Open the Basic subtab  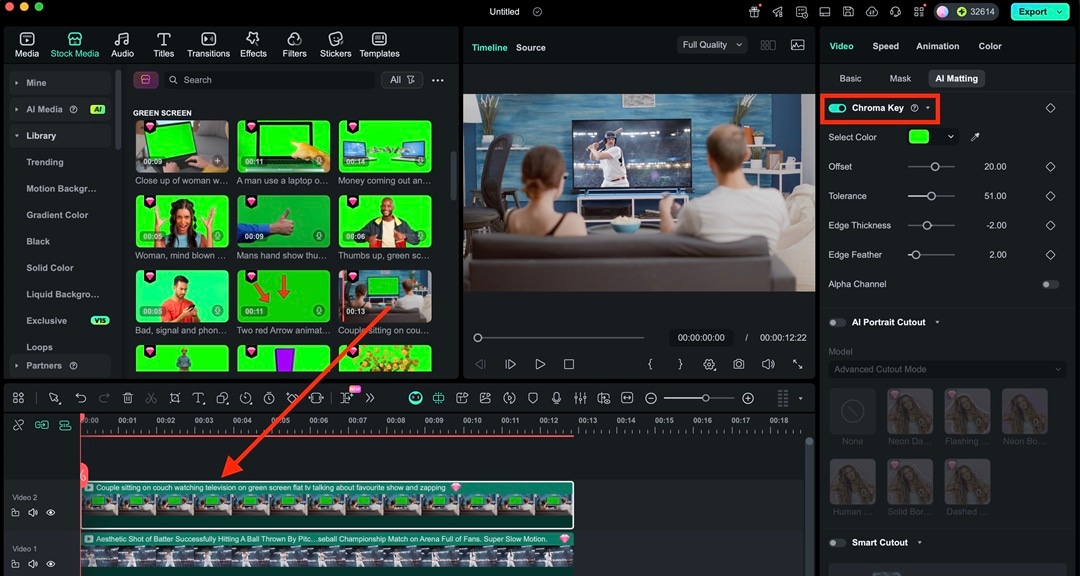click(x=850, y=79)
